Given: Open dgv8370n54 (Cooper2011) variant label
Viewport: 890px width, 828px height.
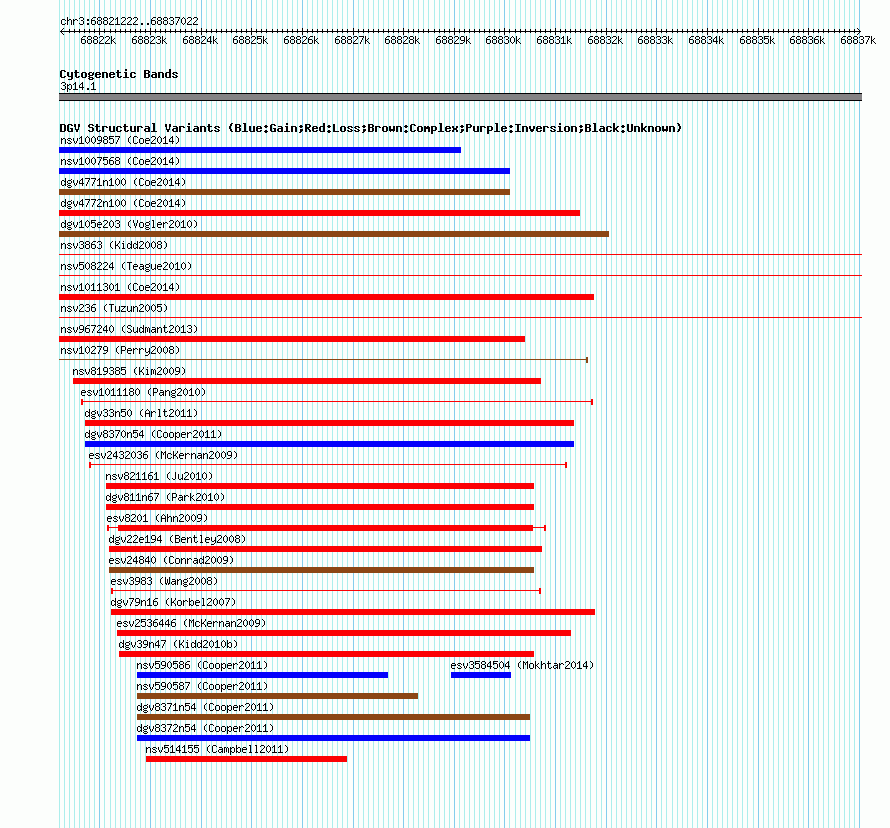Looking at the screenshot, I should [x=153, y=434].
